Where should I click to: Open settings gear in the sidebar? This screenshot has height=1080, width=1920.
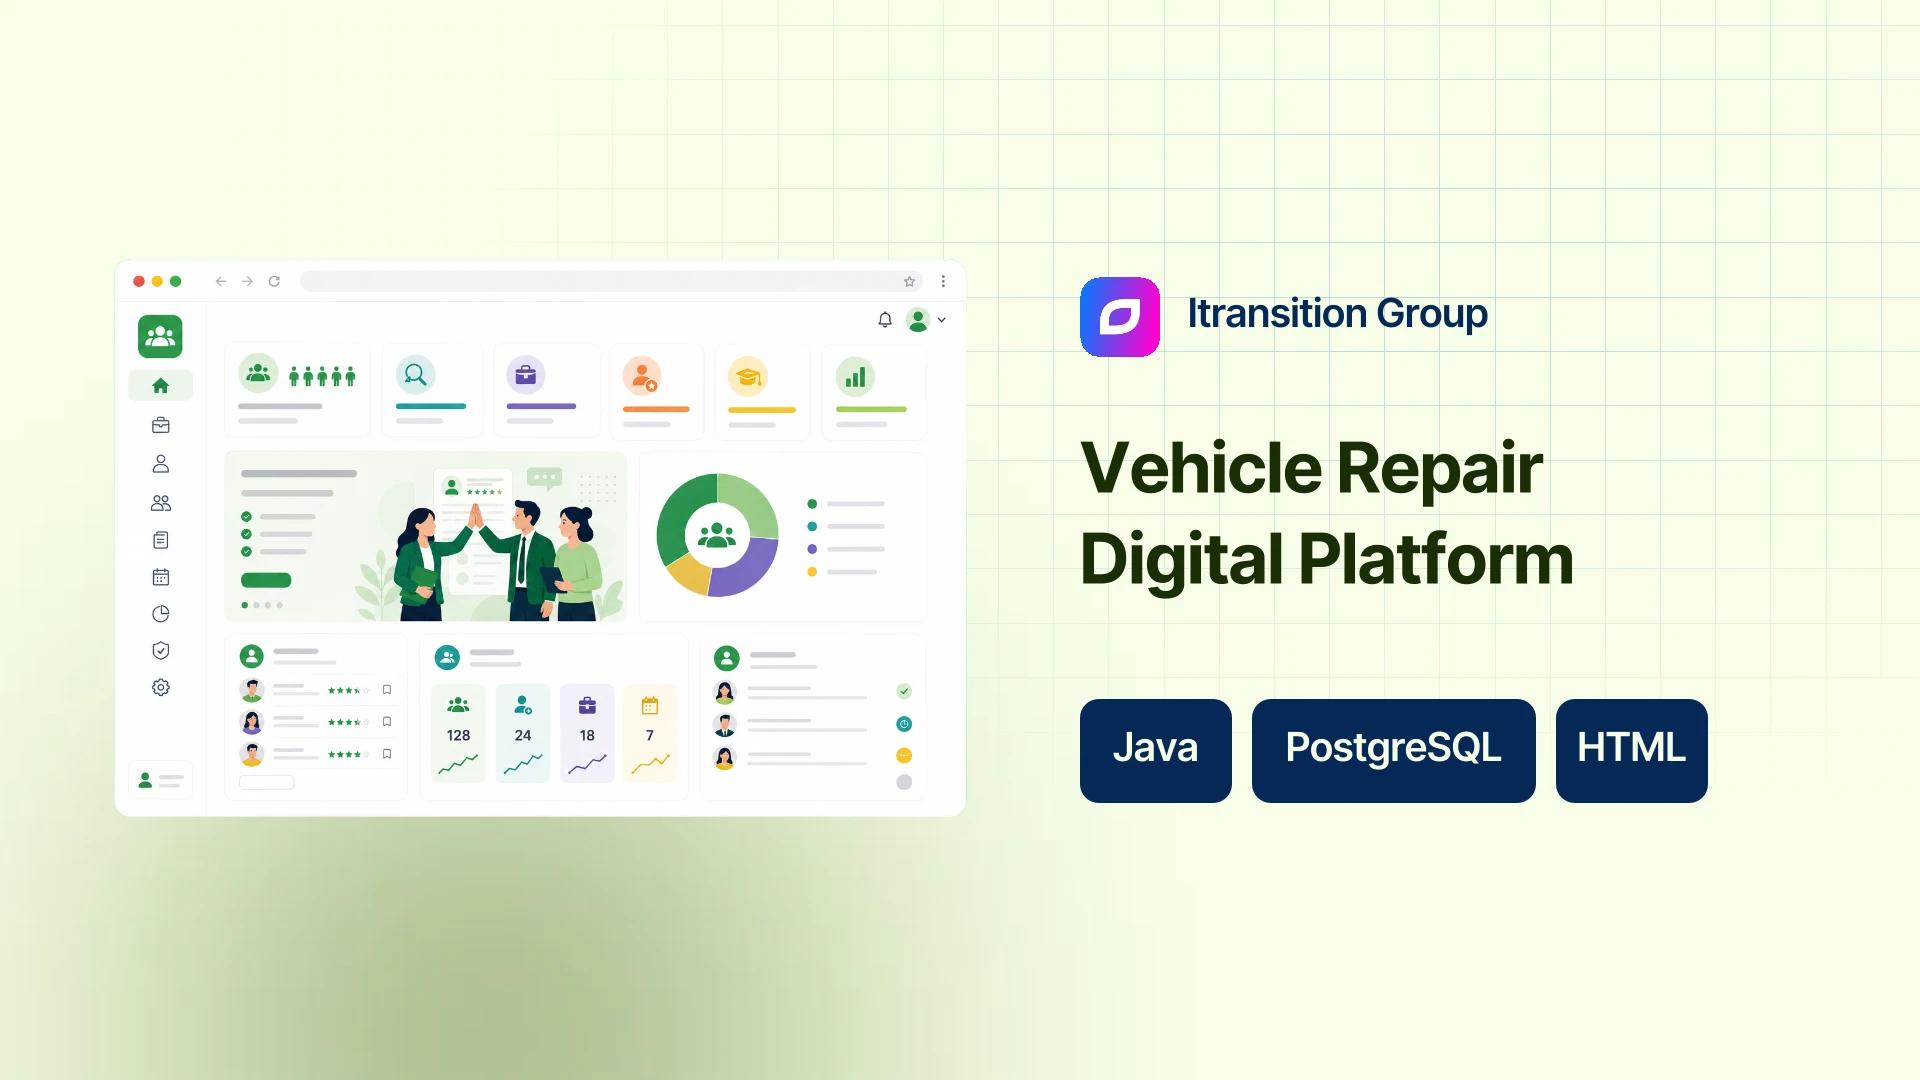[x=160, y=688]
